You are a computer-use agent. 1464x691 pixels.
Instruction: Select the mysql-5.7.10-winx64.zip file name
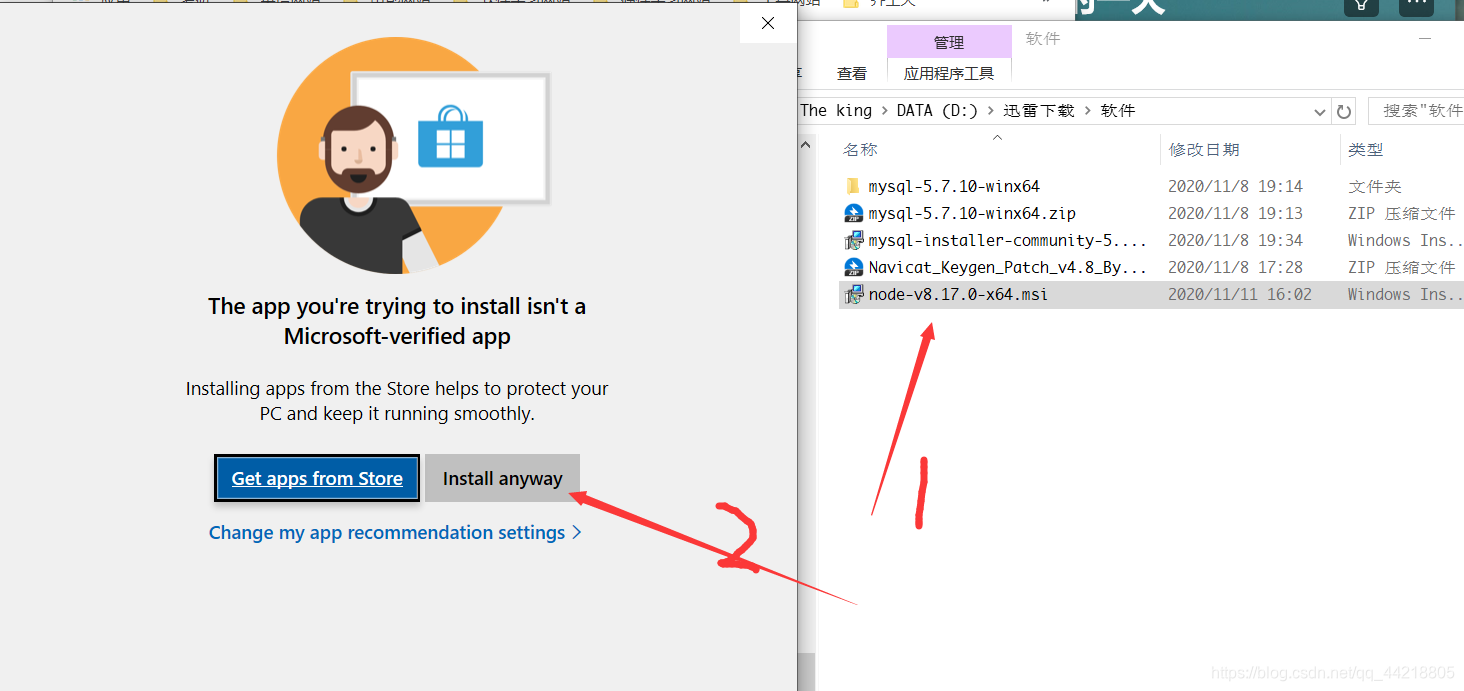point(972,213)
